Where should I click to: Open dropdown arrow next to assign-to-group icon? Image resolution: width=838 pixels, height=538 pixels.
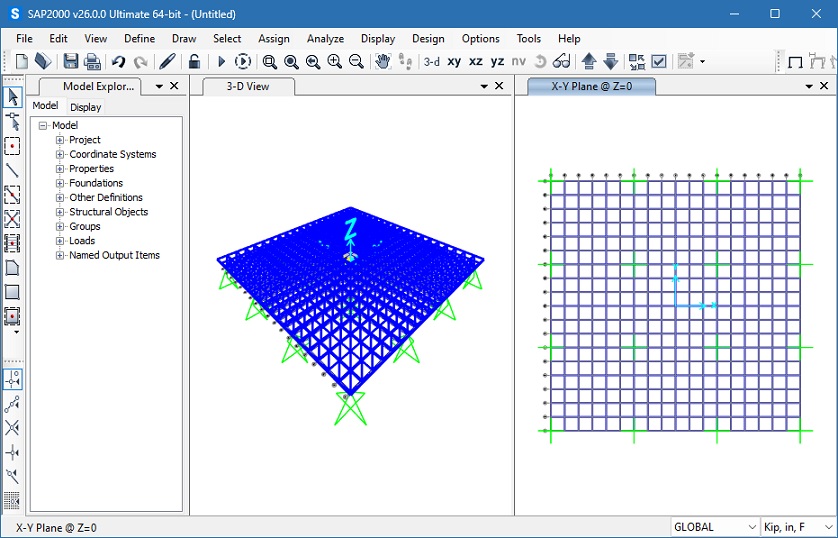(x=702, y=61)
